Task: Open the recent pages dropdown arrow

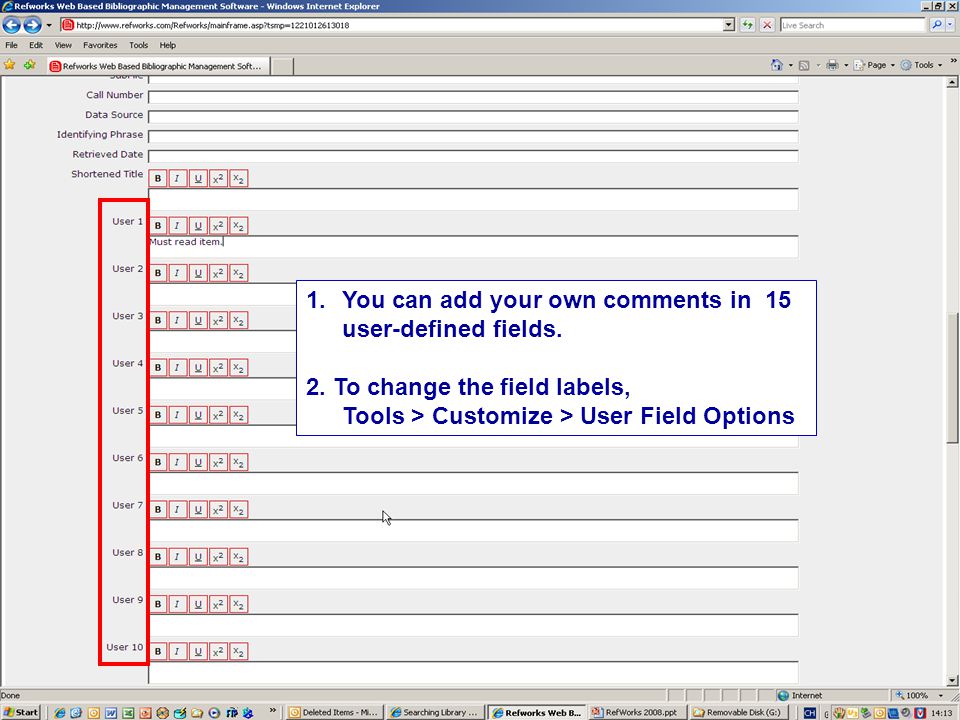Action: point(49,26)
